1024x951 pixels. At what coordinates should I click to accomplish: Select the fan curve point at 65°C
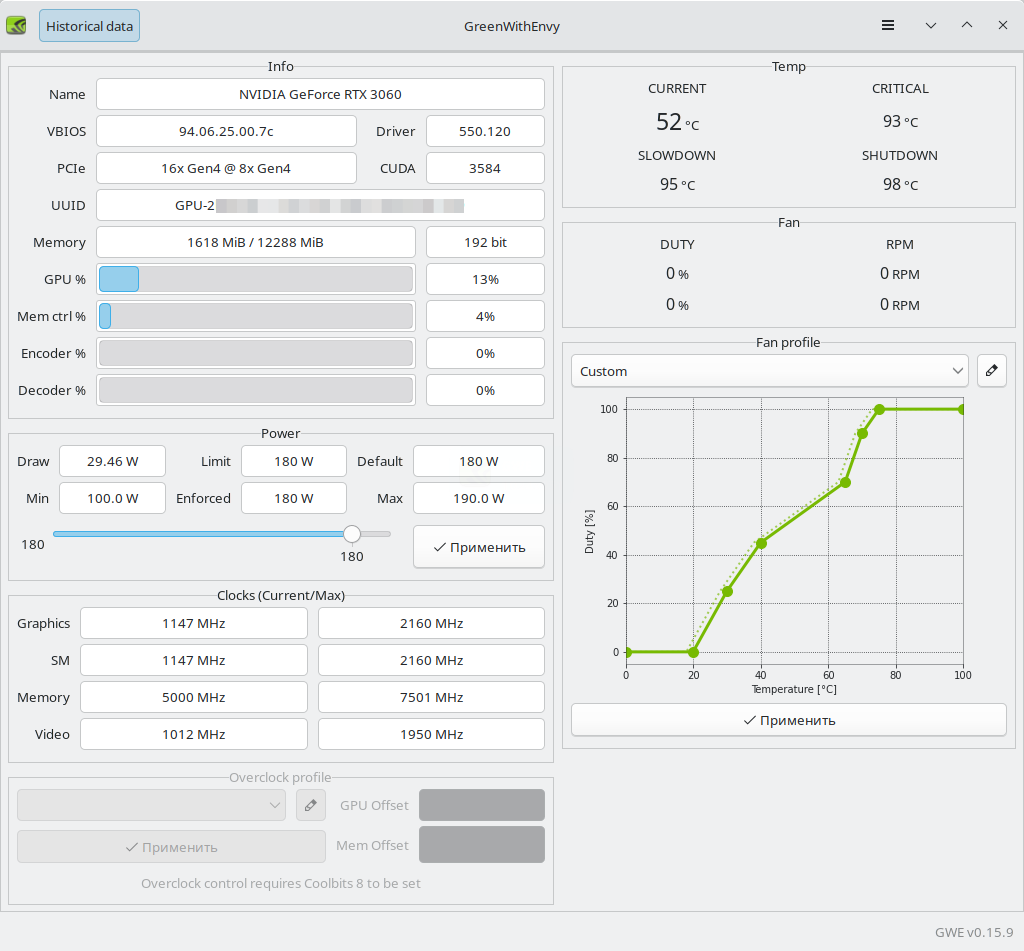coord(845,482)
